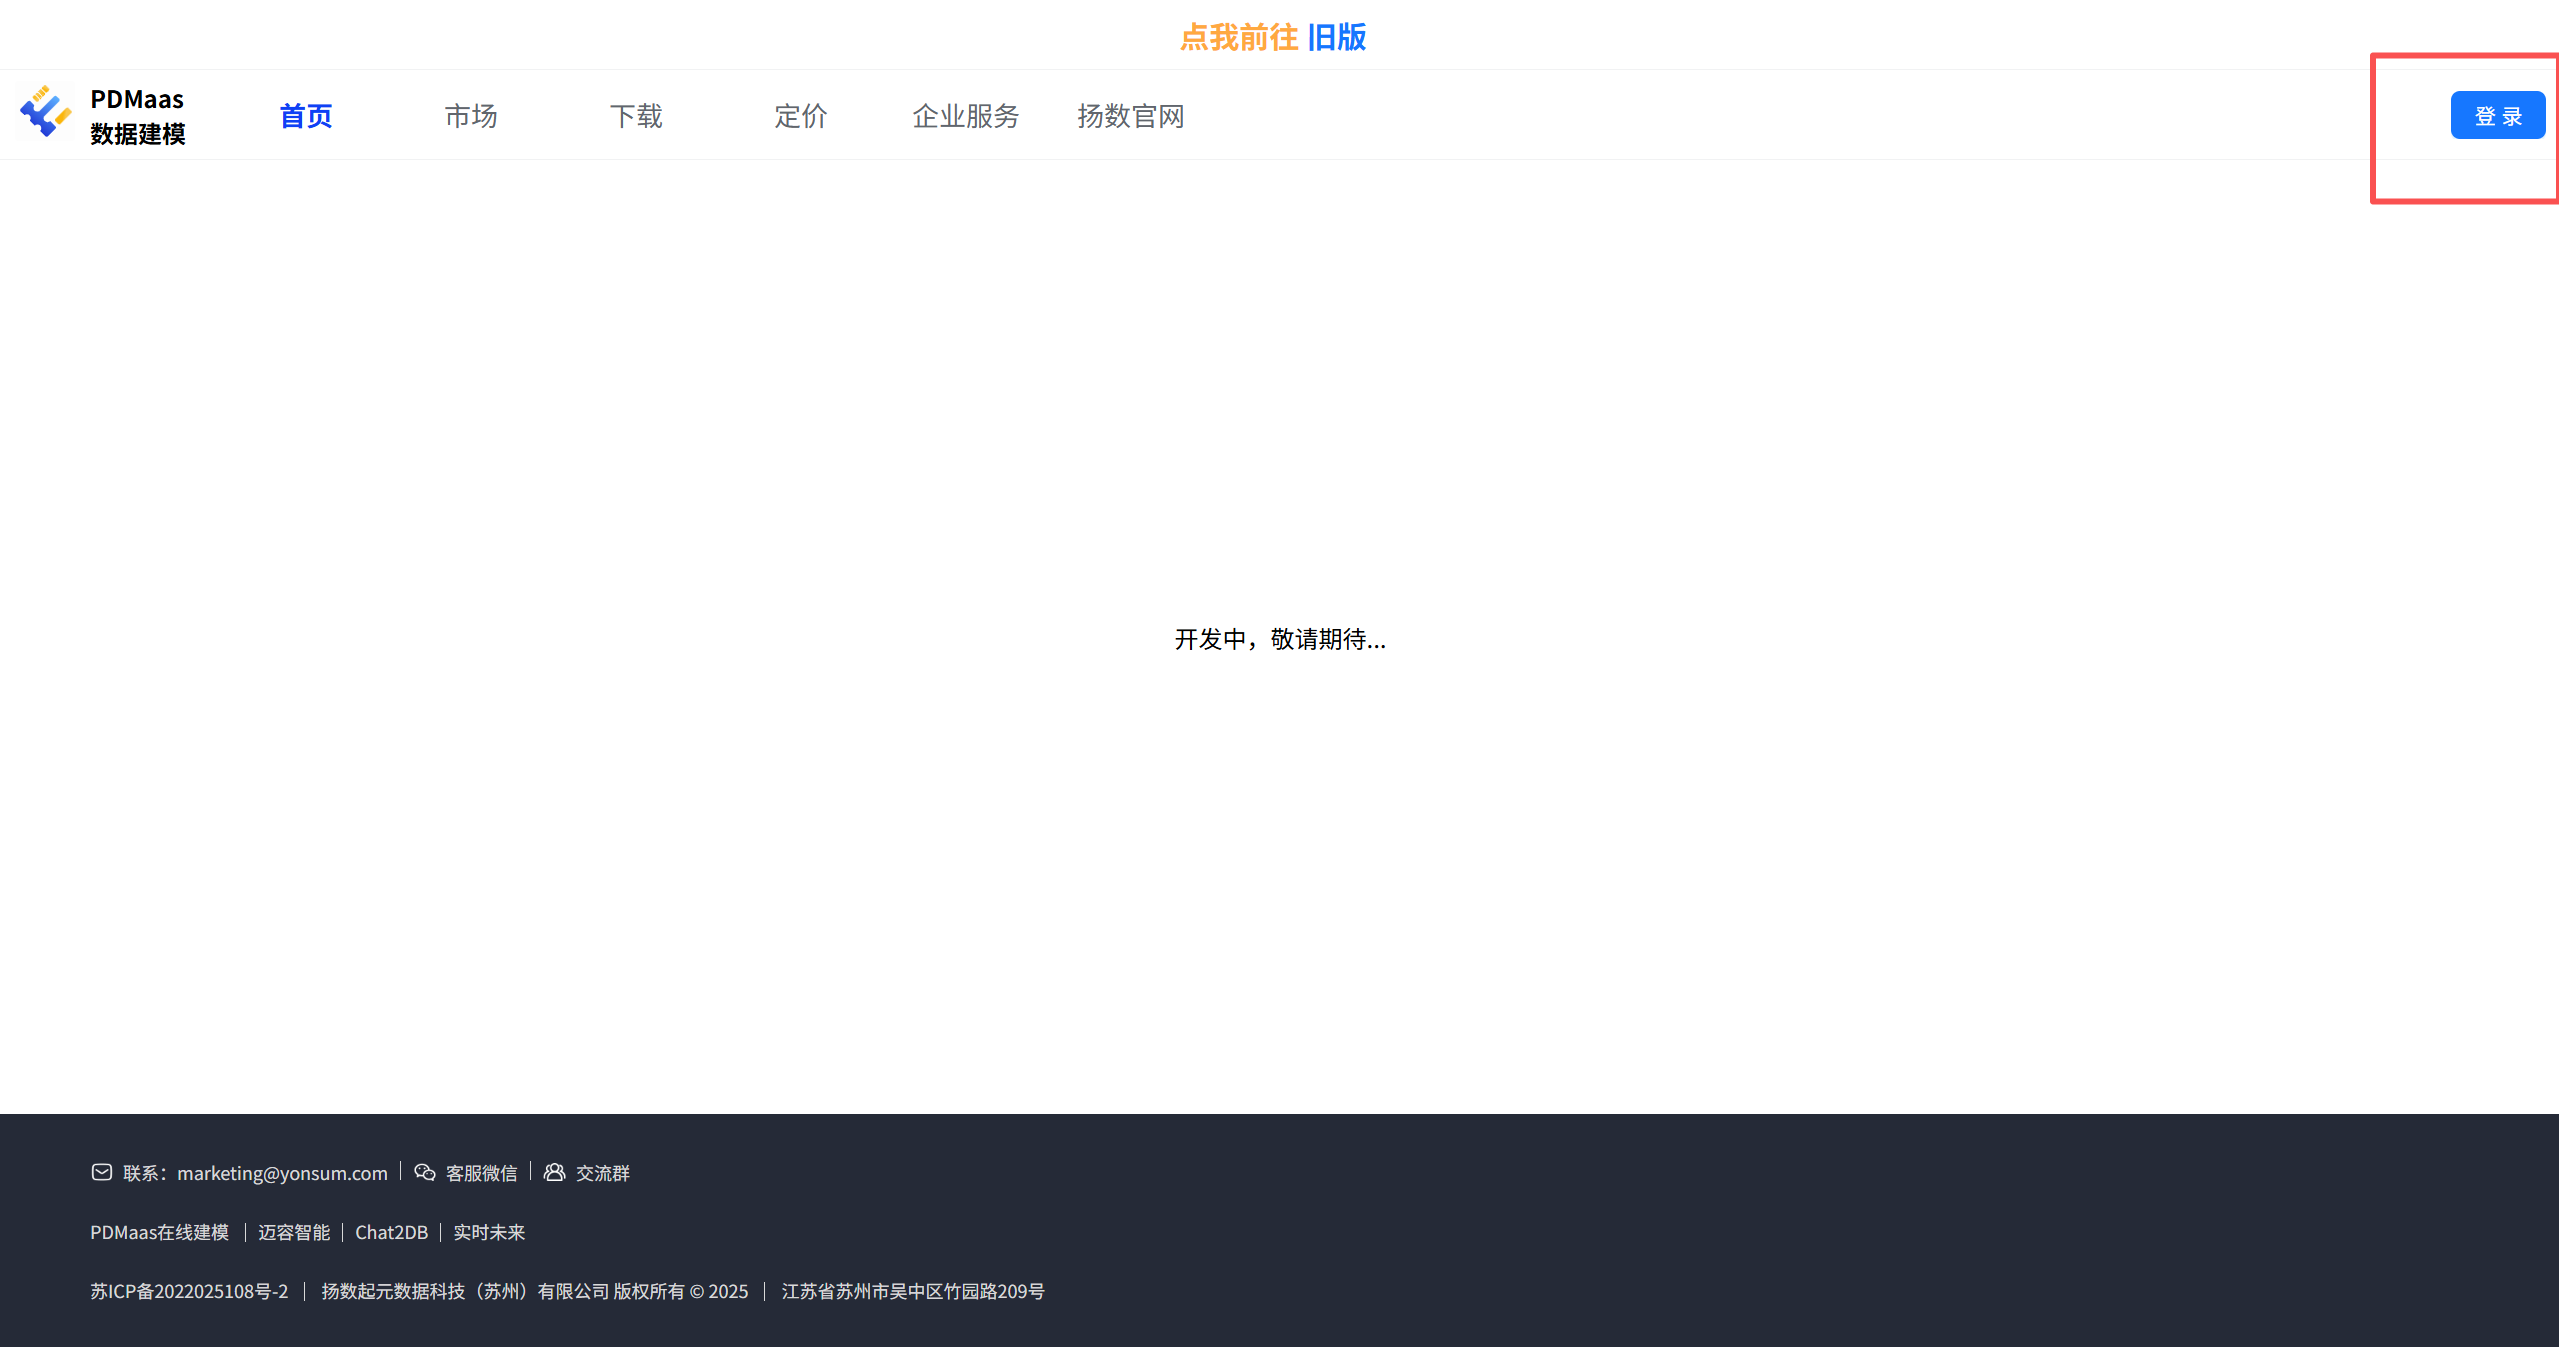This screenshot has height=1347, width=2559.
Task: Click the 点我前往 banner text
Action: click(x=1238, y=37)
